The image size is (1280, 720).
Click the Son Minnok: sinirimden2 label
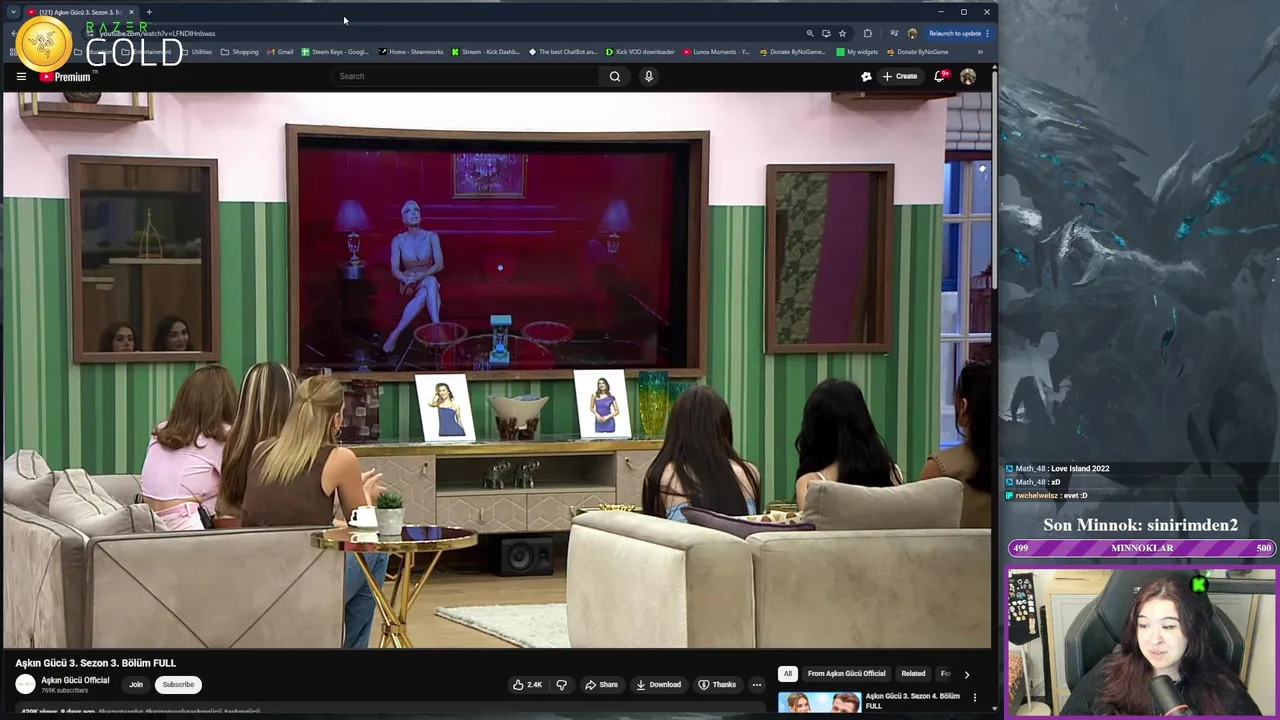1141,525
